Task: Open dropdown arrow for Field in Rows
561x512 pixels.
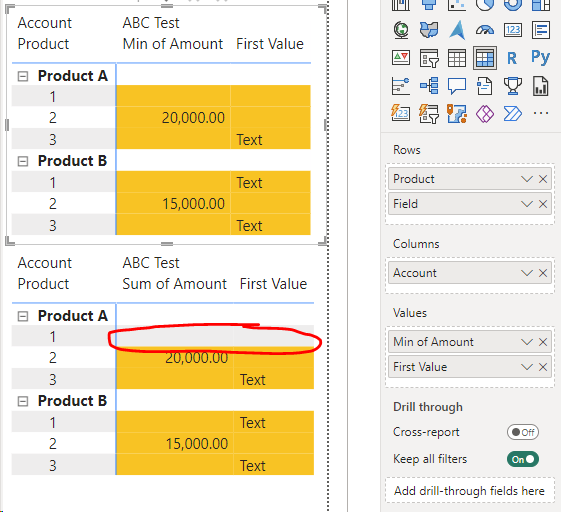Action: pyautogui.click(x=527, y=204)
